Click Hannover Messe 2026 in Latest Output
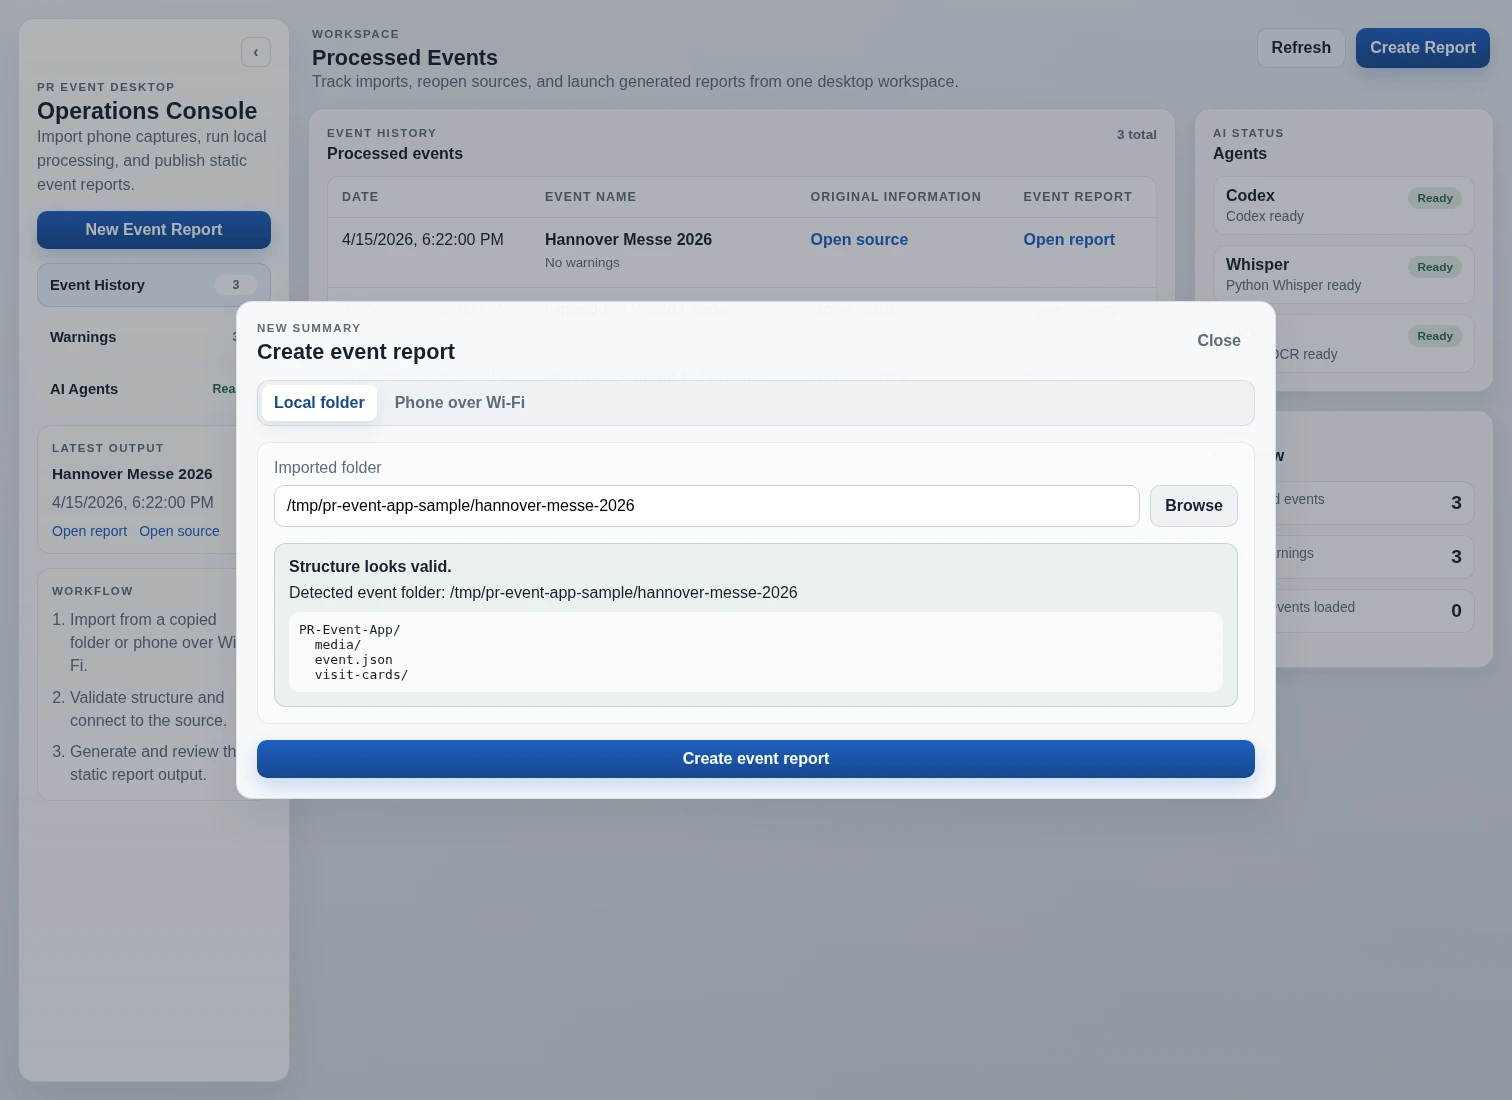The height and width of the screenshot is (1100, 1512). click(132, 474)
